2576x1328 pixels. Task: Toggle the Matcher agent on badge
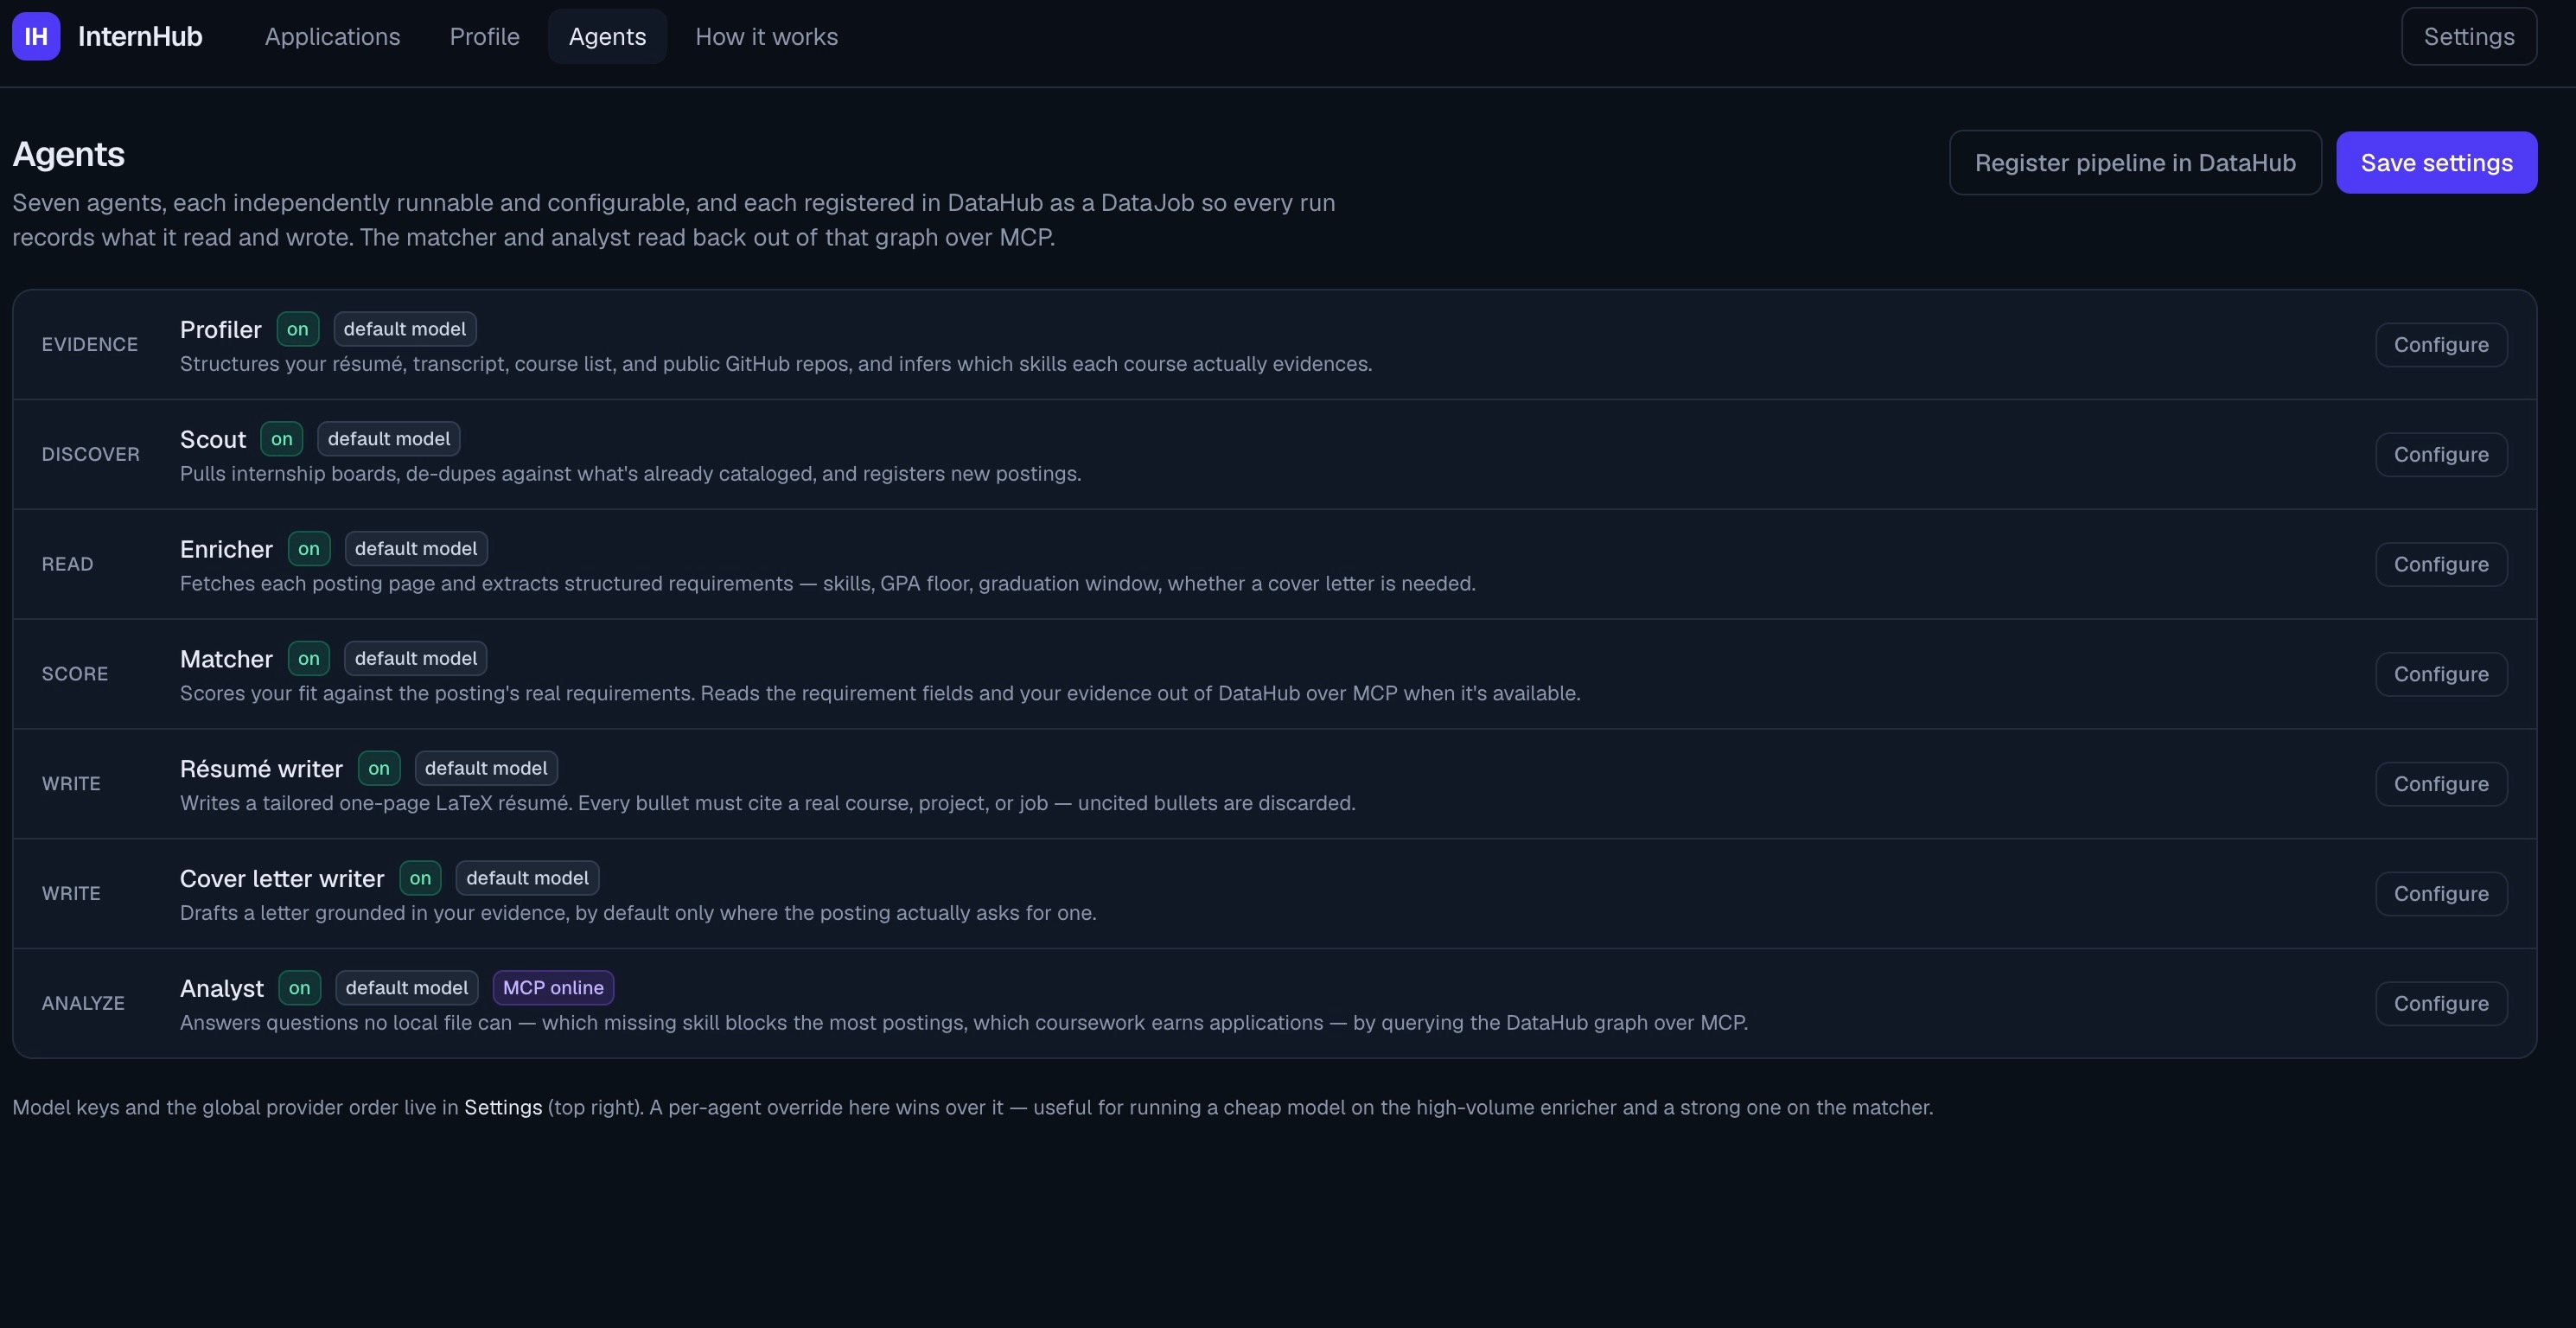point(309,658)
